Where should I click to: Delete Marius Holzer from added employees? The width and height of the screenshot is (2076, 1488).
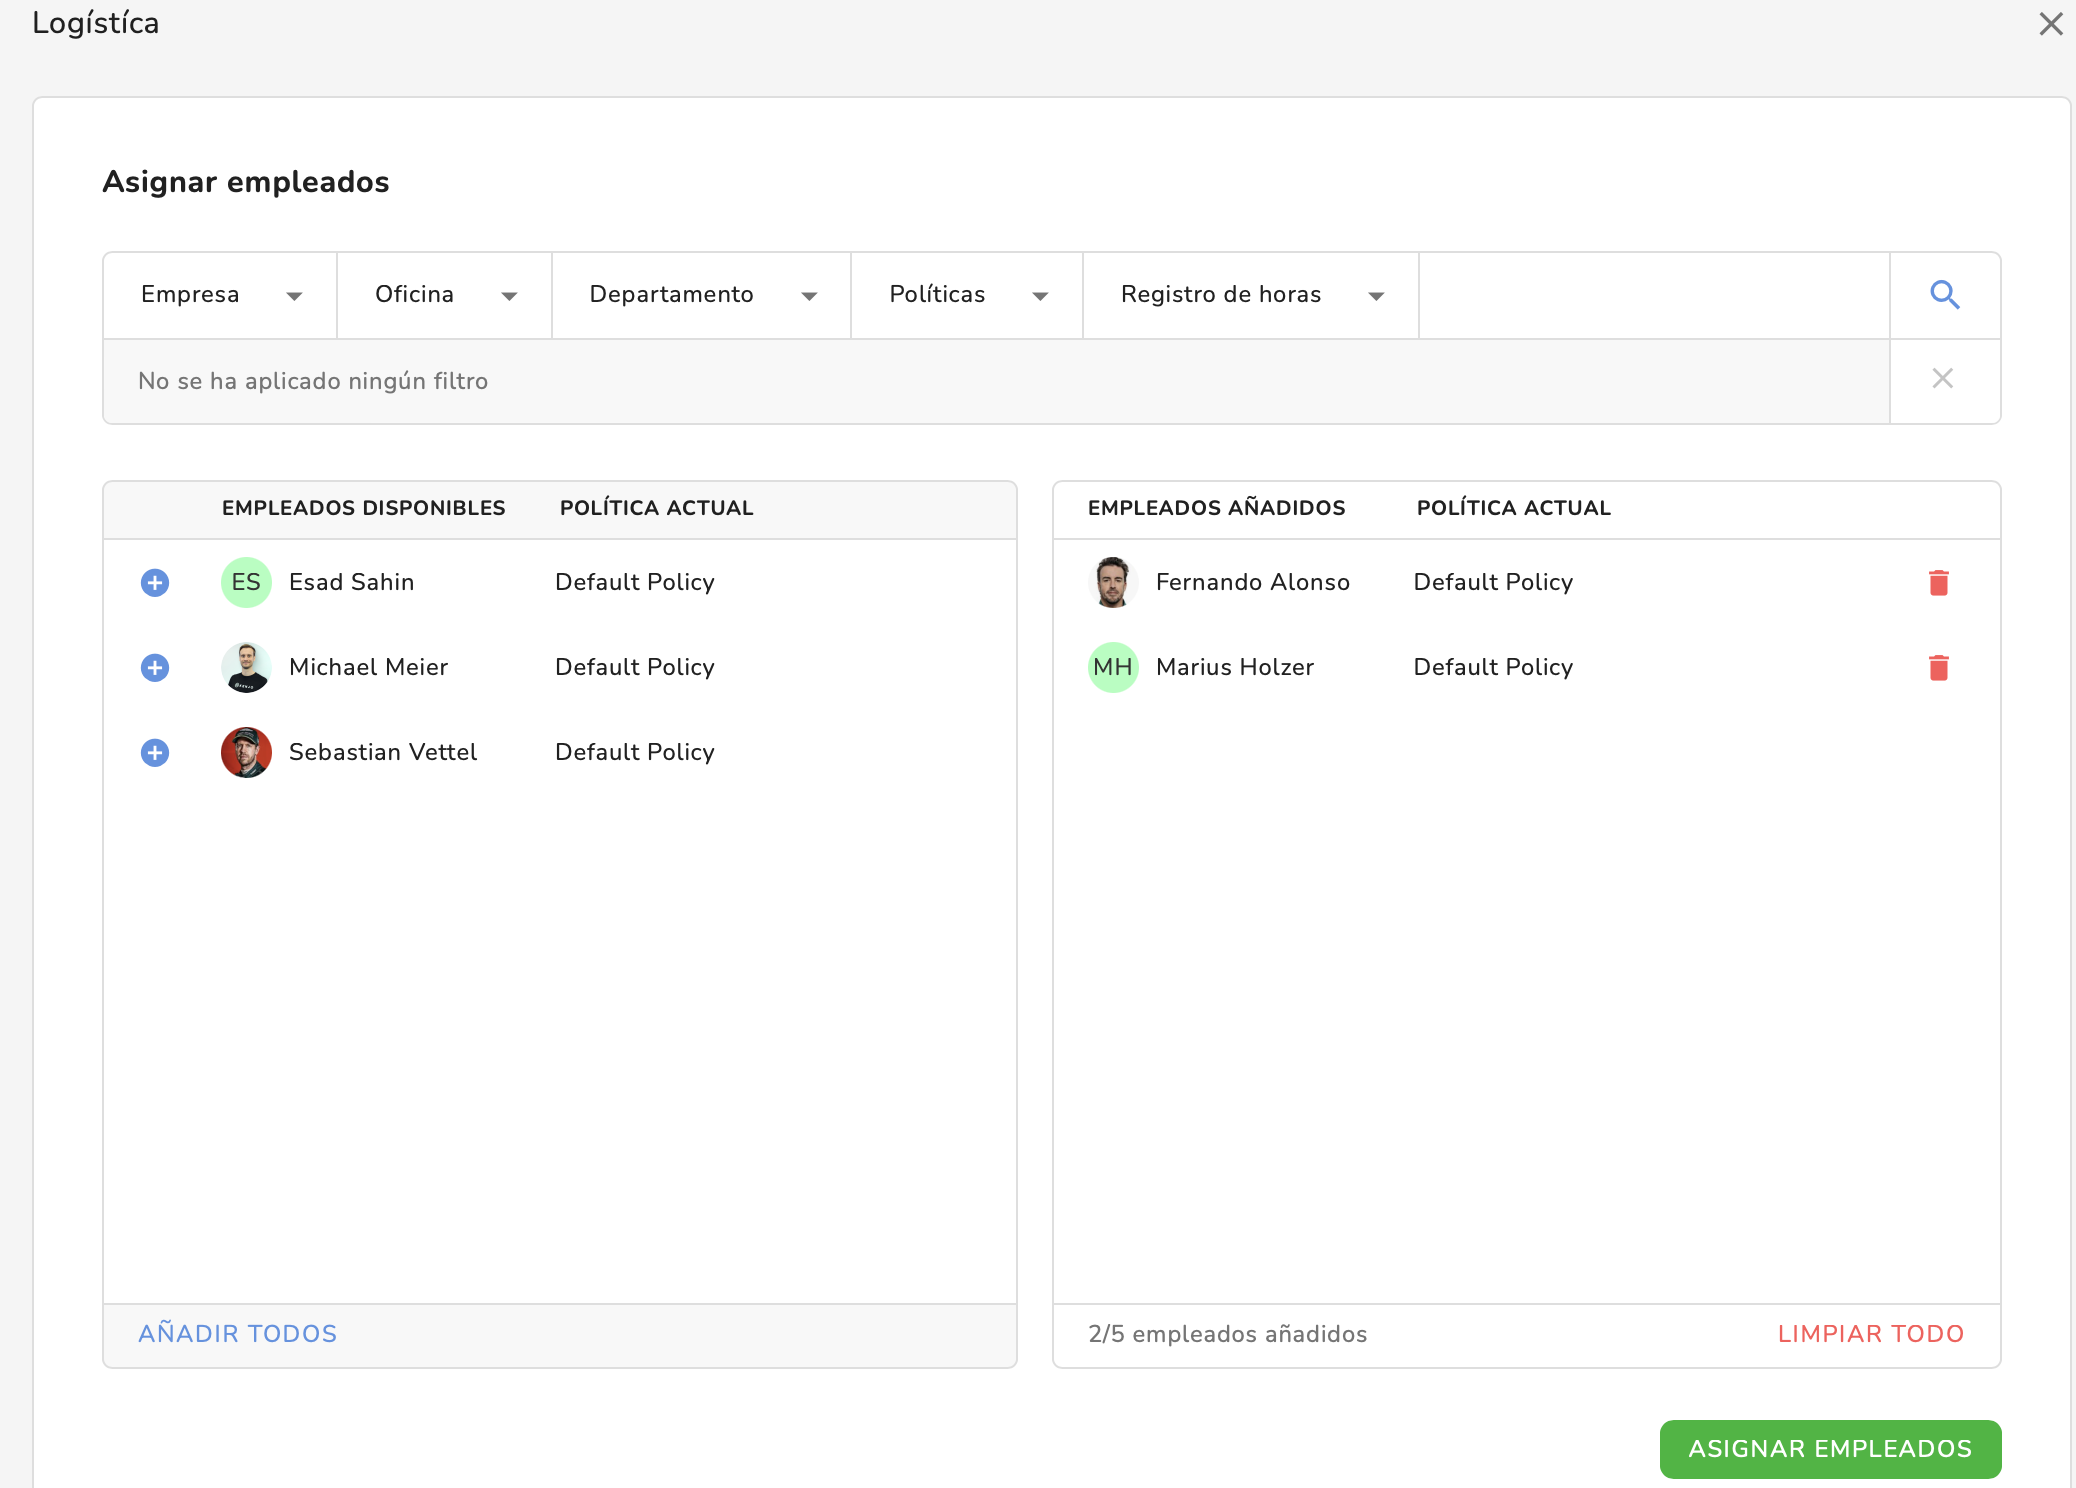pos(1938,667)
